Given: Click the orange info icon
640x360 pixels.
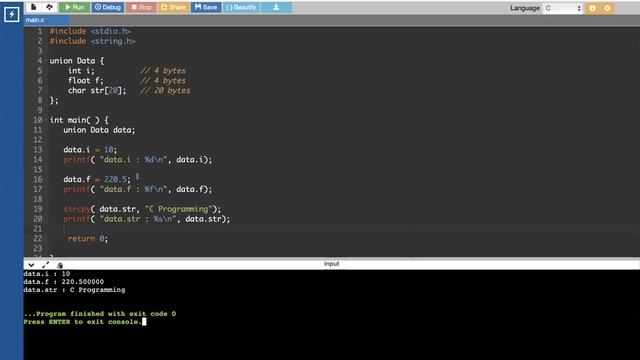Looking at the screenshot, I should click(592, 8).
